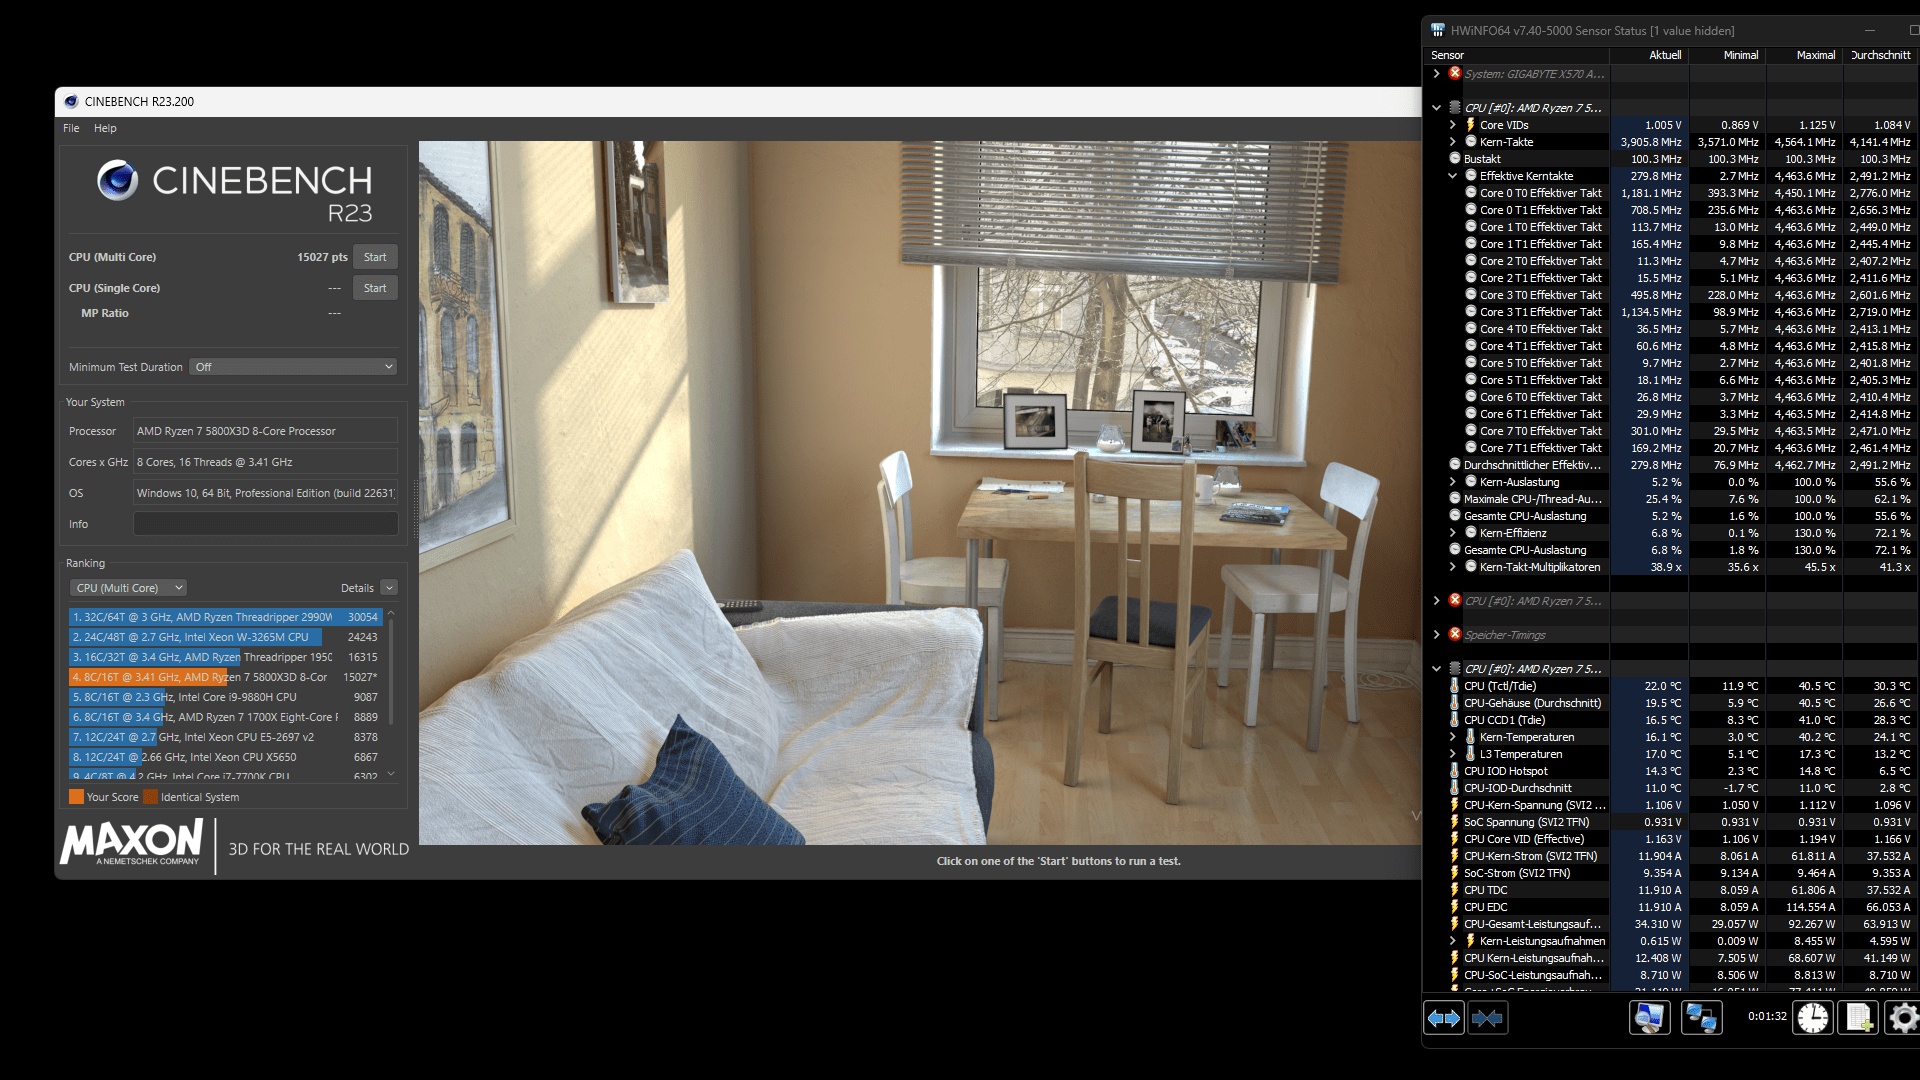Open Minimum Test Duration dropdown
This screenshot has height=1080, width=1920.
294,367
